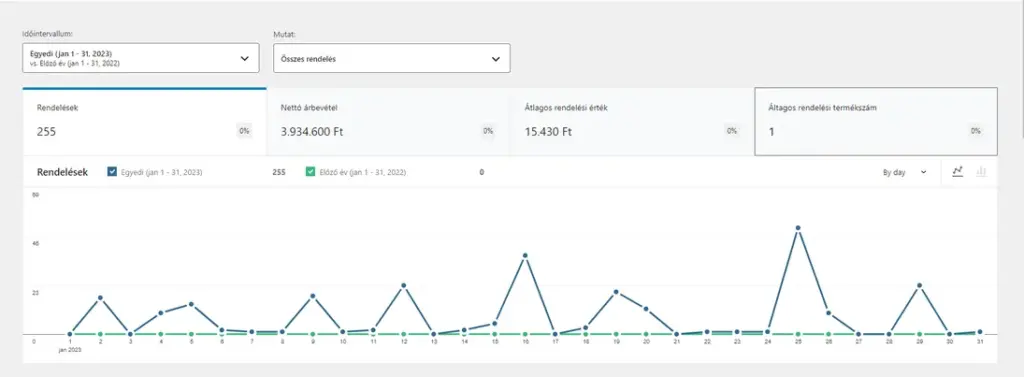Click the jan 25 peak data point
This screenshot has width=1024, height=377.
pyautogui.click(x=798, y=228)
